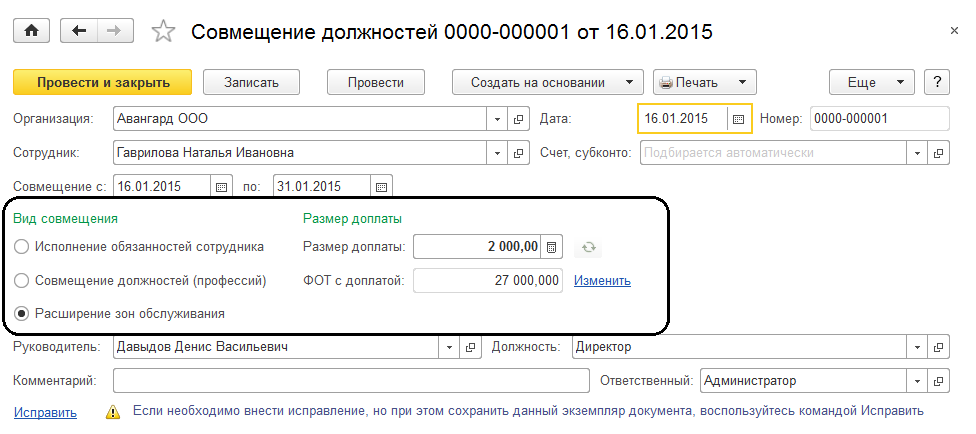976x434 pixels.
Task: Expand the Сотрудник dropdown list
Action: click(x=498, y=153)
